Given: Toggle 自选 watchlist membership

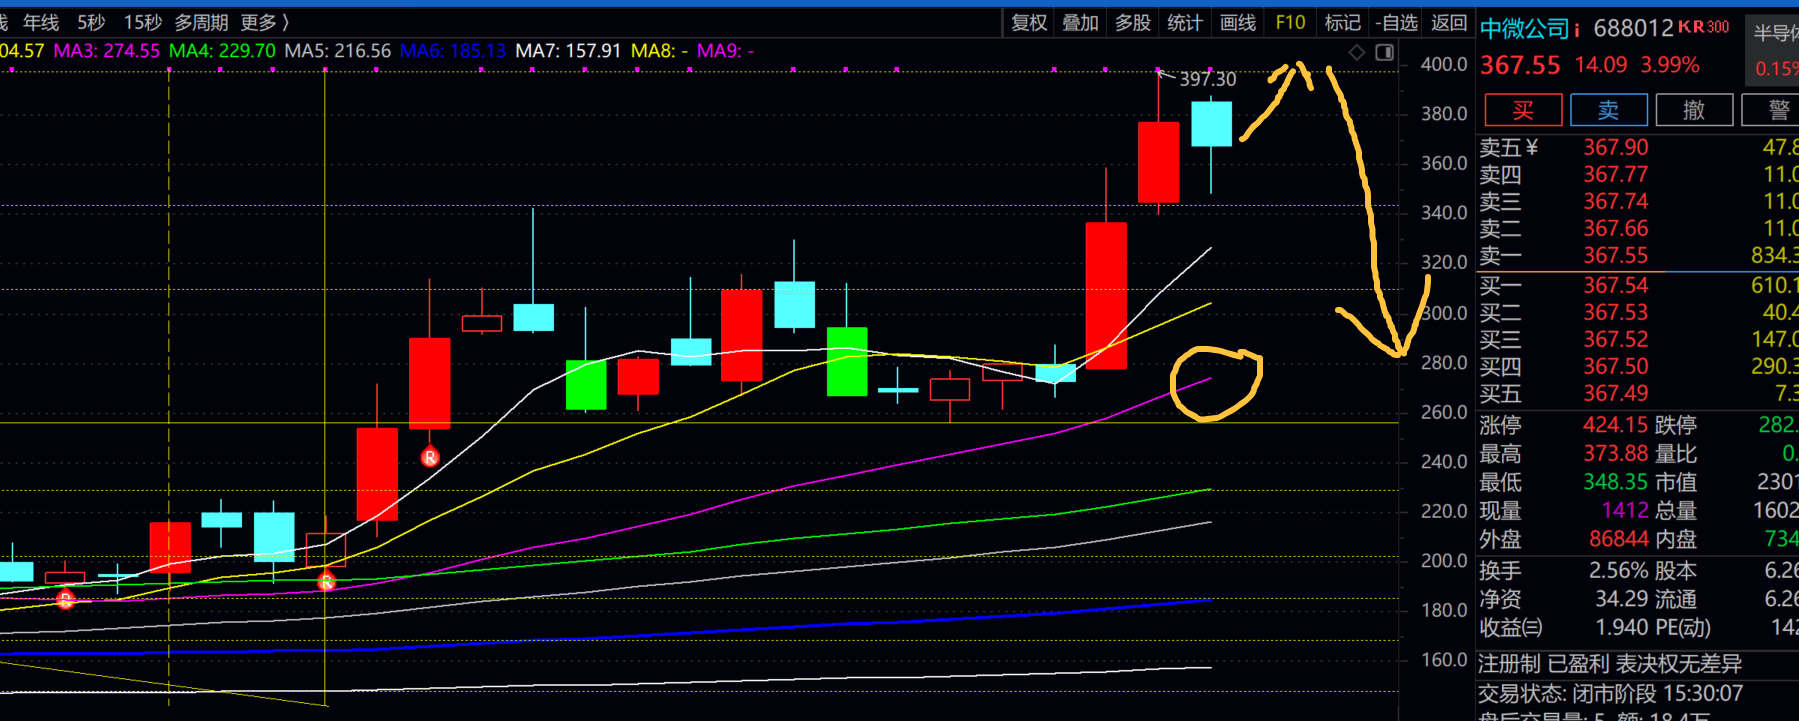Looking at the screenshot, I should coord(1396,22).
